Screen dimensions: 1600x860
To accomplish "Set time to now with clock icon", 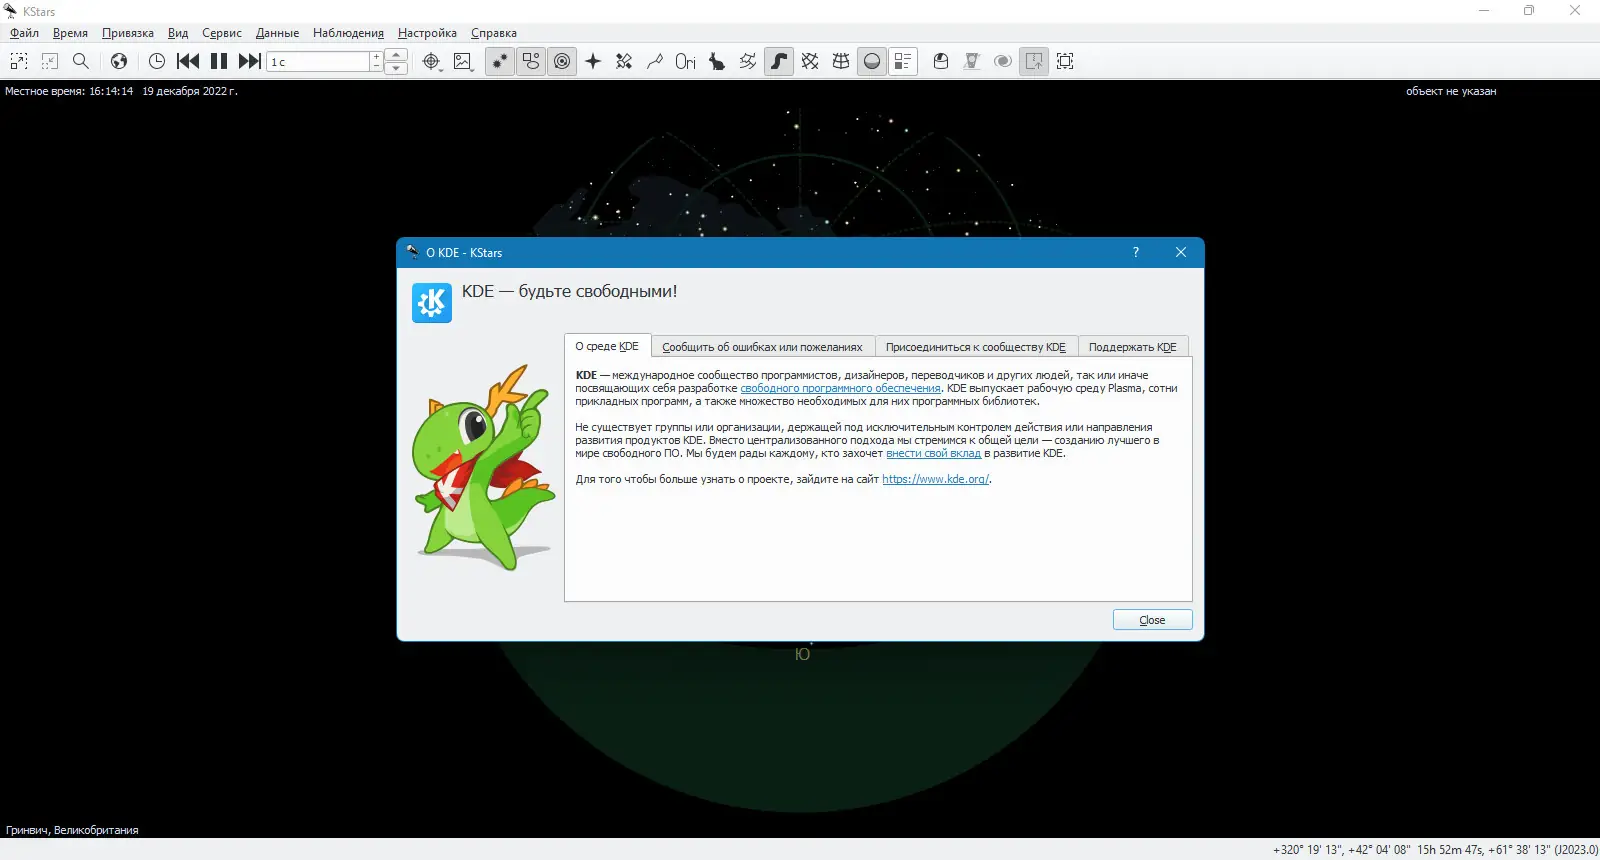I will click(x=157, y=61).
